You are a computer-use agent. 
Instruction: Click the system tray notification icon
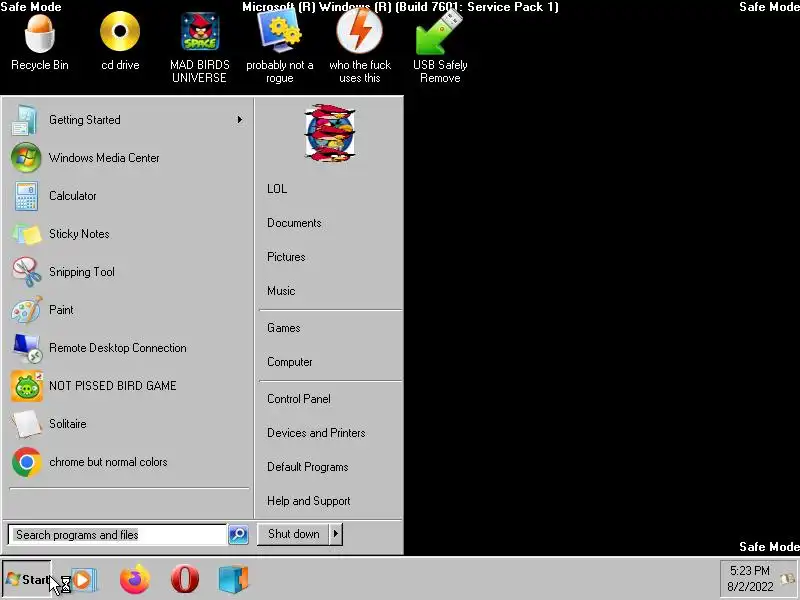788,580
